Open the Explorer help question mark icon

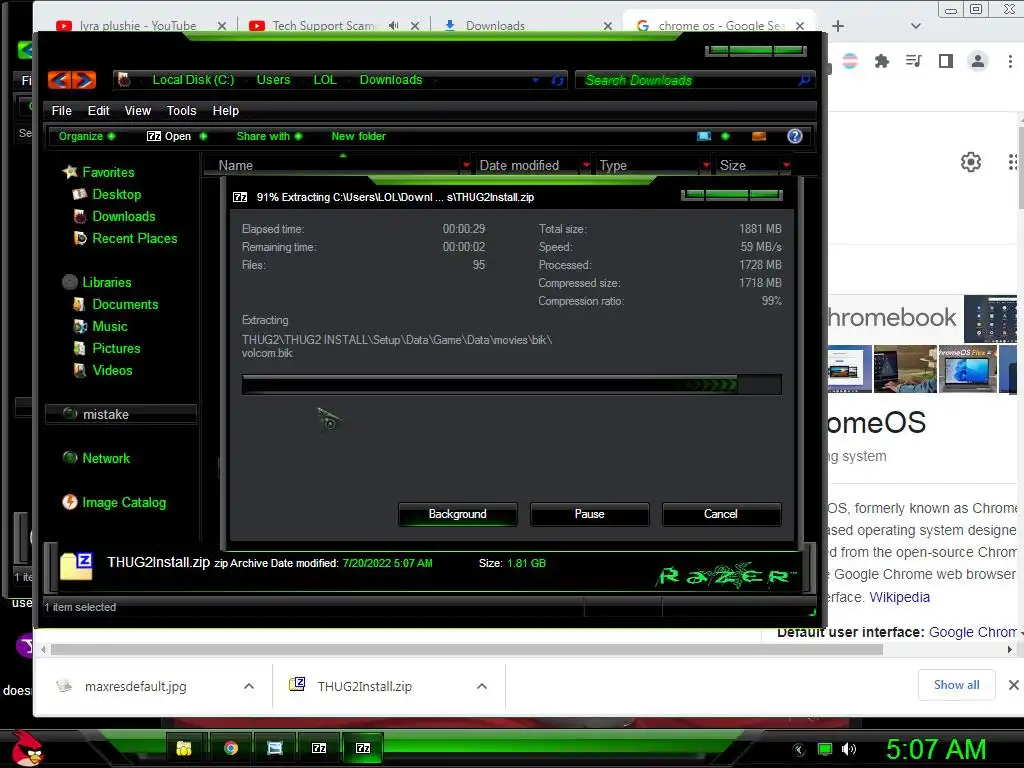coord(795,136)
